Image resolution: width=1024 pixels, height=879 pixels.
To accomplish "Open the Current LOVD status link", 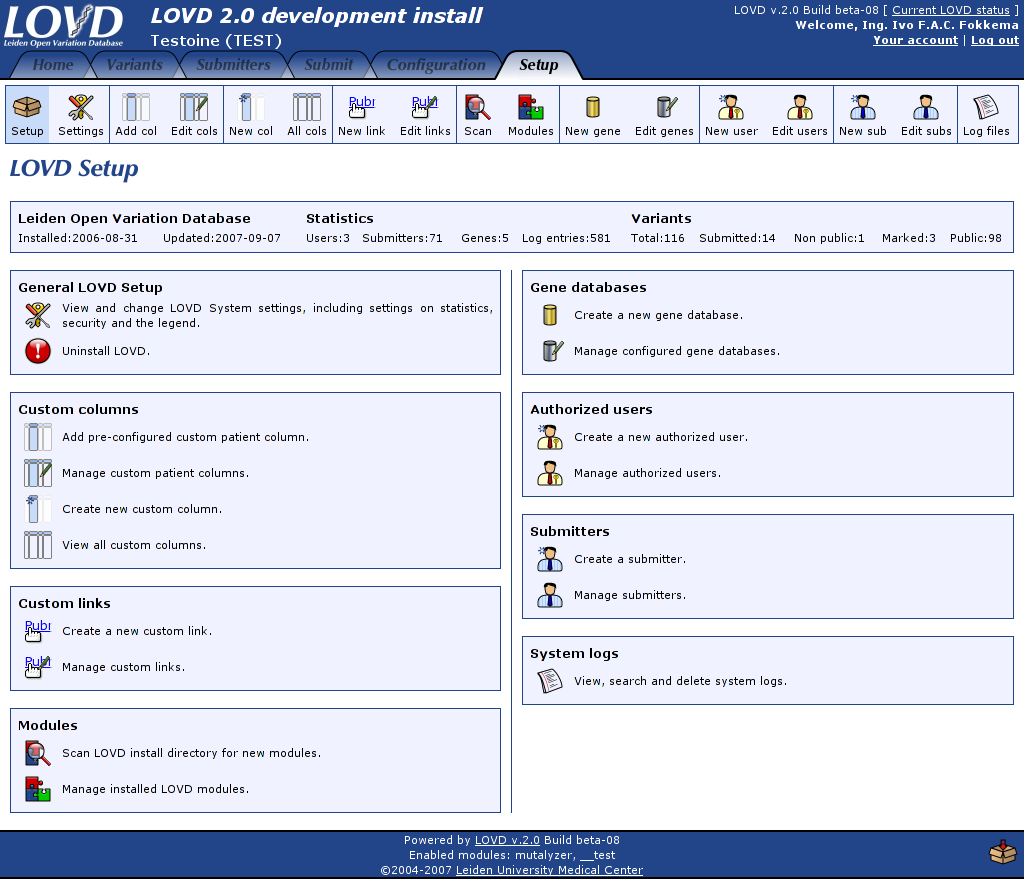I will click(951, 10).
